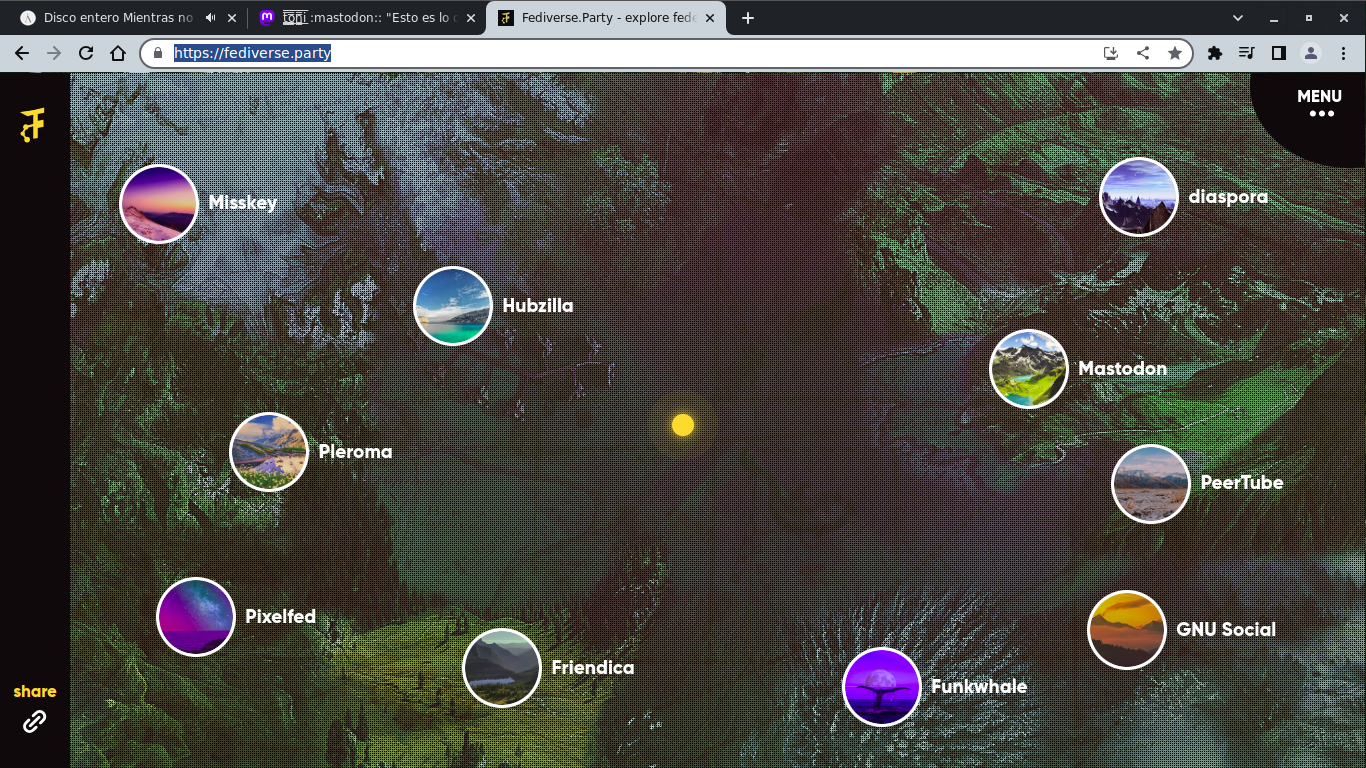The width and height of the screenshot is (1366, 768).
Task: Close the Fediverse.Party tab
Action: pos(711,18)
